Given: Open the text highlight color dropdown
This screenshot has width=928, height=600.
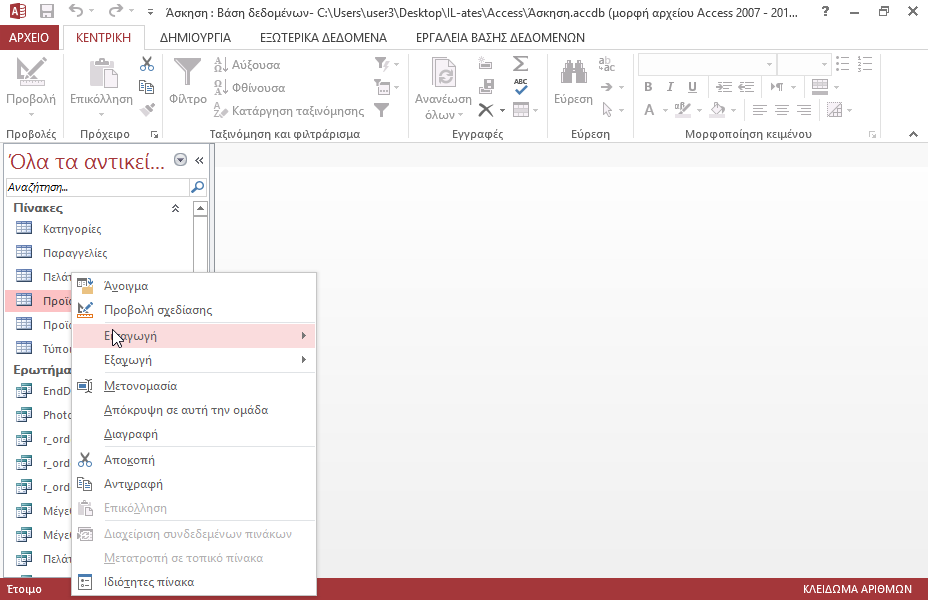Looking at the screenshot, I should (x=699, y=111).
